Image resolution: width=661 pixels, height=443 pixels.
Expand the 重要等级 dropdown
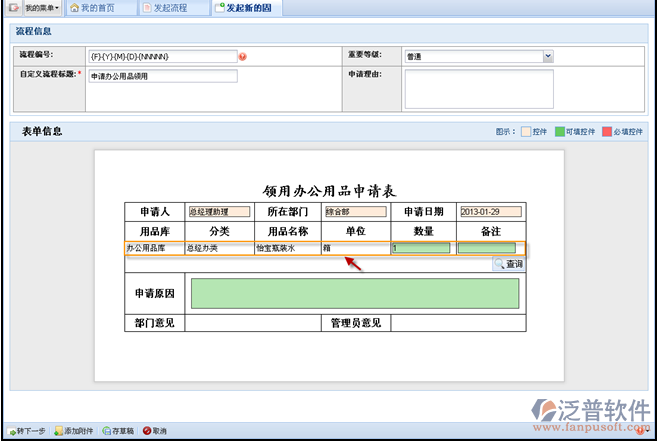547,57
